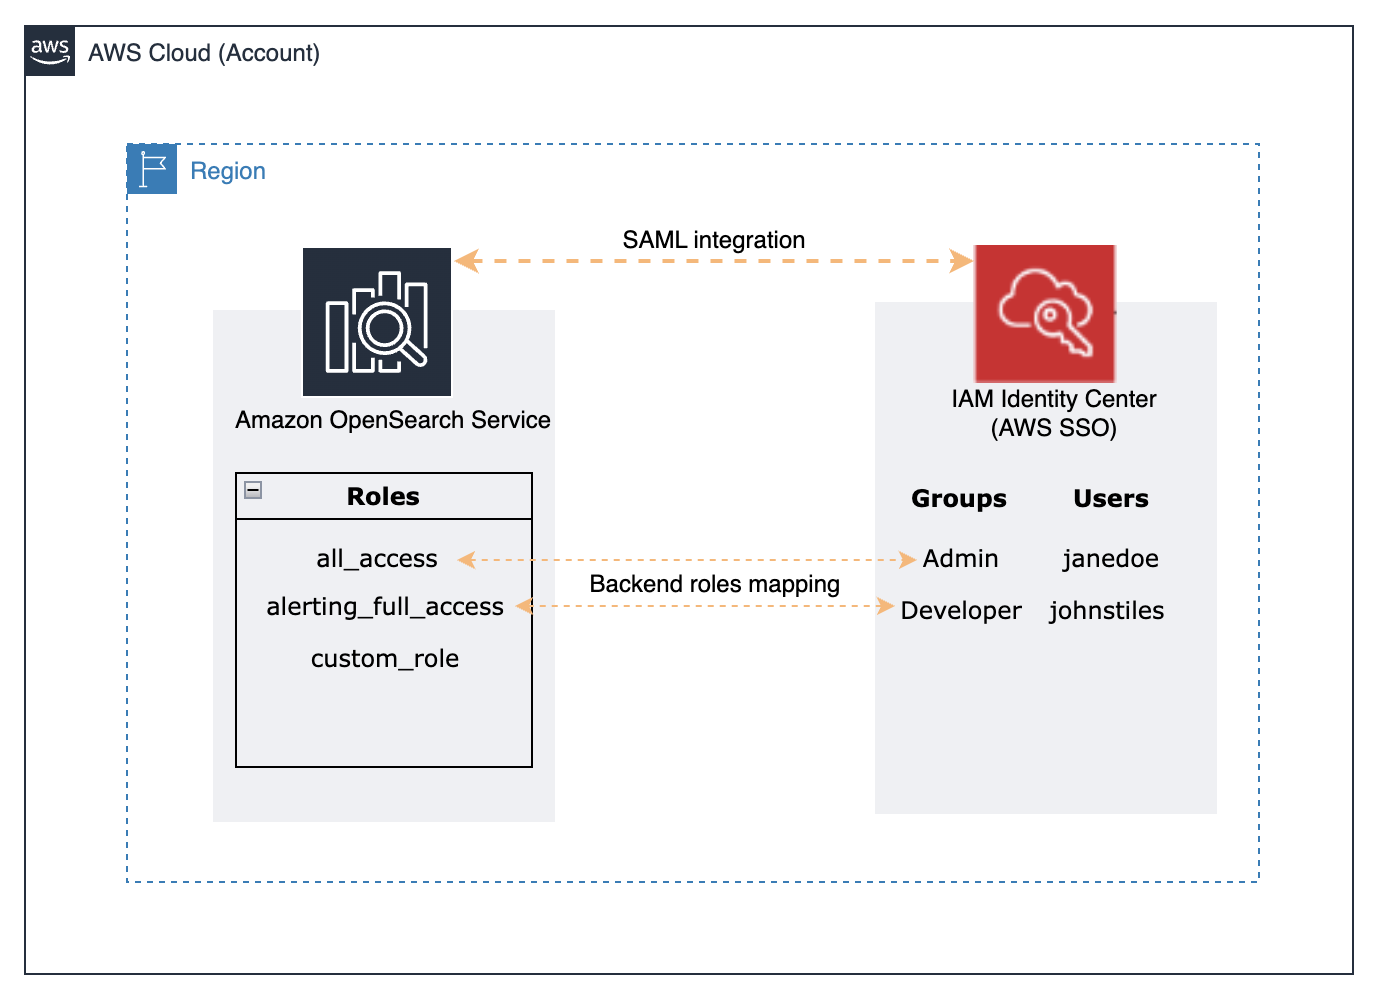1388x996 pixels.
Task: Click the Users column heading
Action: (x=1111, y=499)
